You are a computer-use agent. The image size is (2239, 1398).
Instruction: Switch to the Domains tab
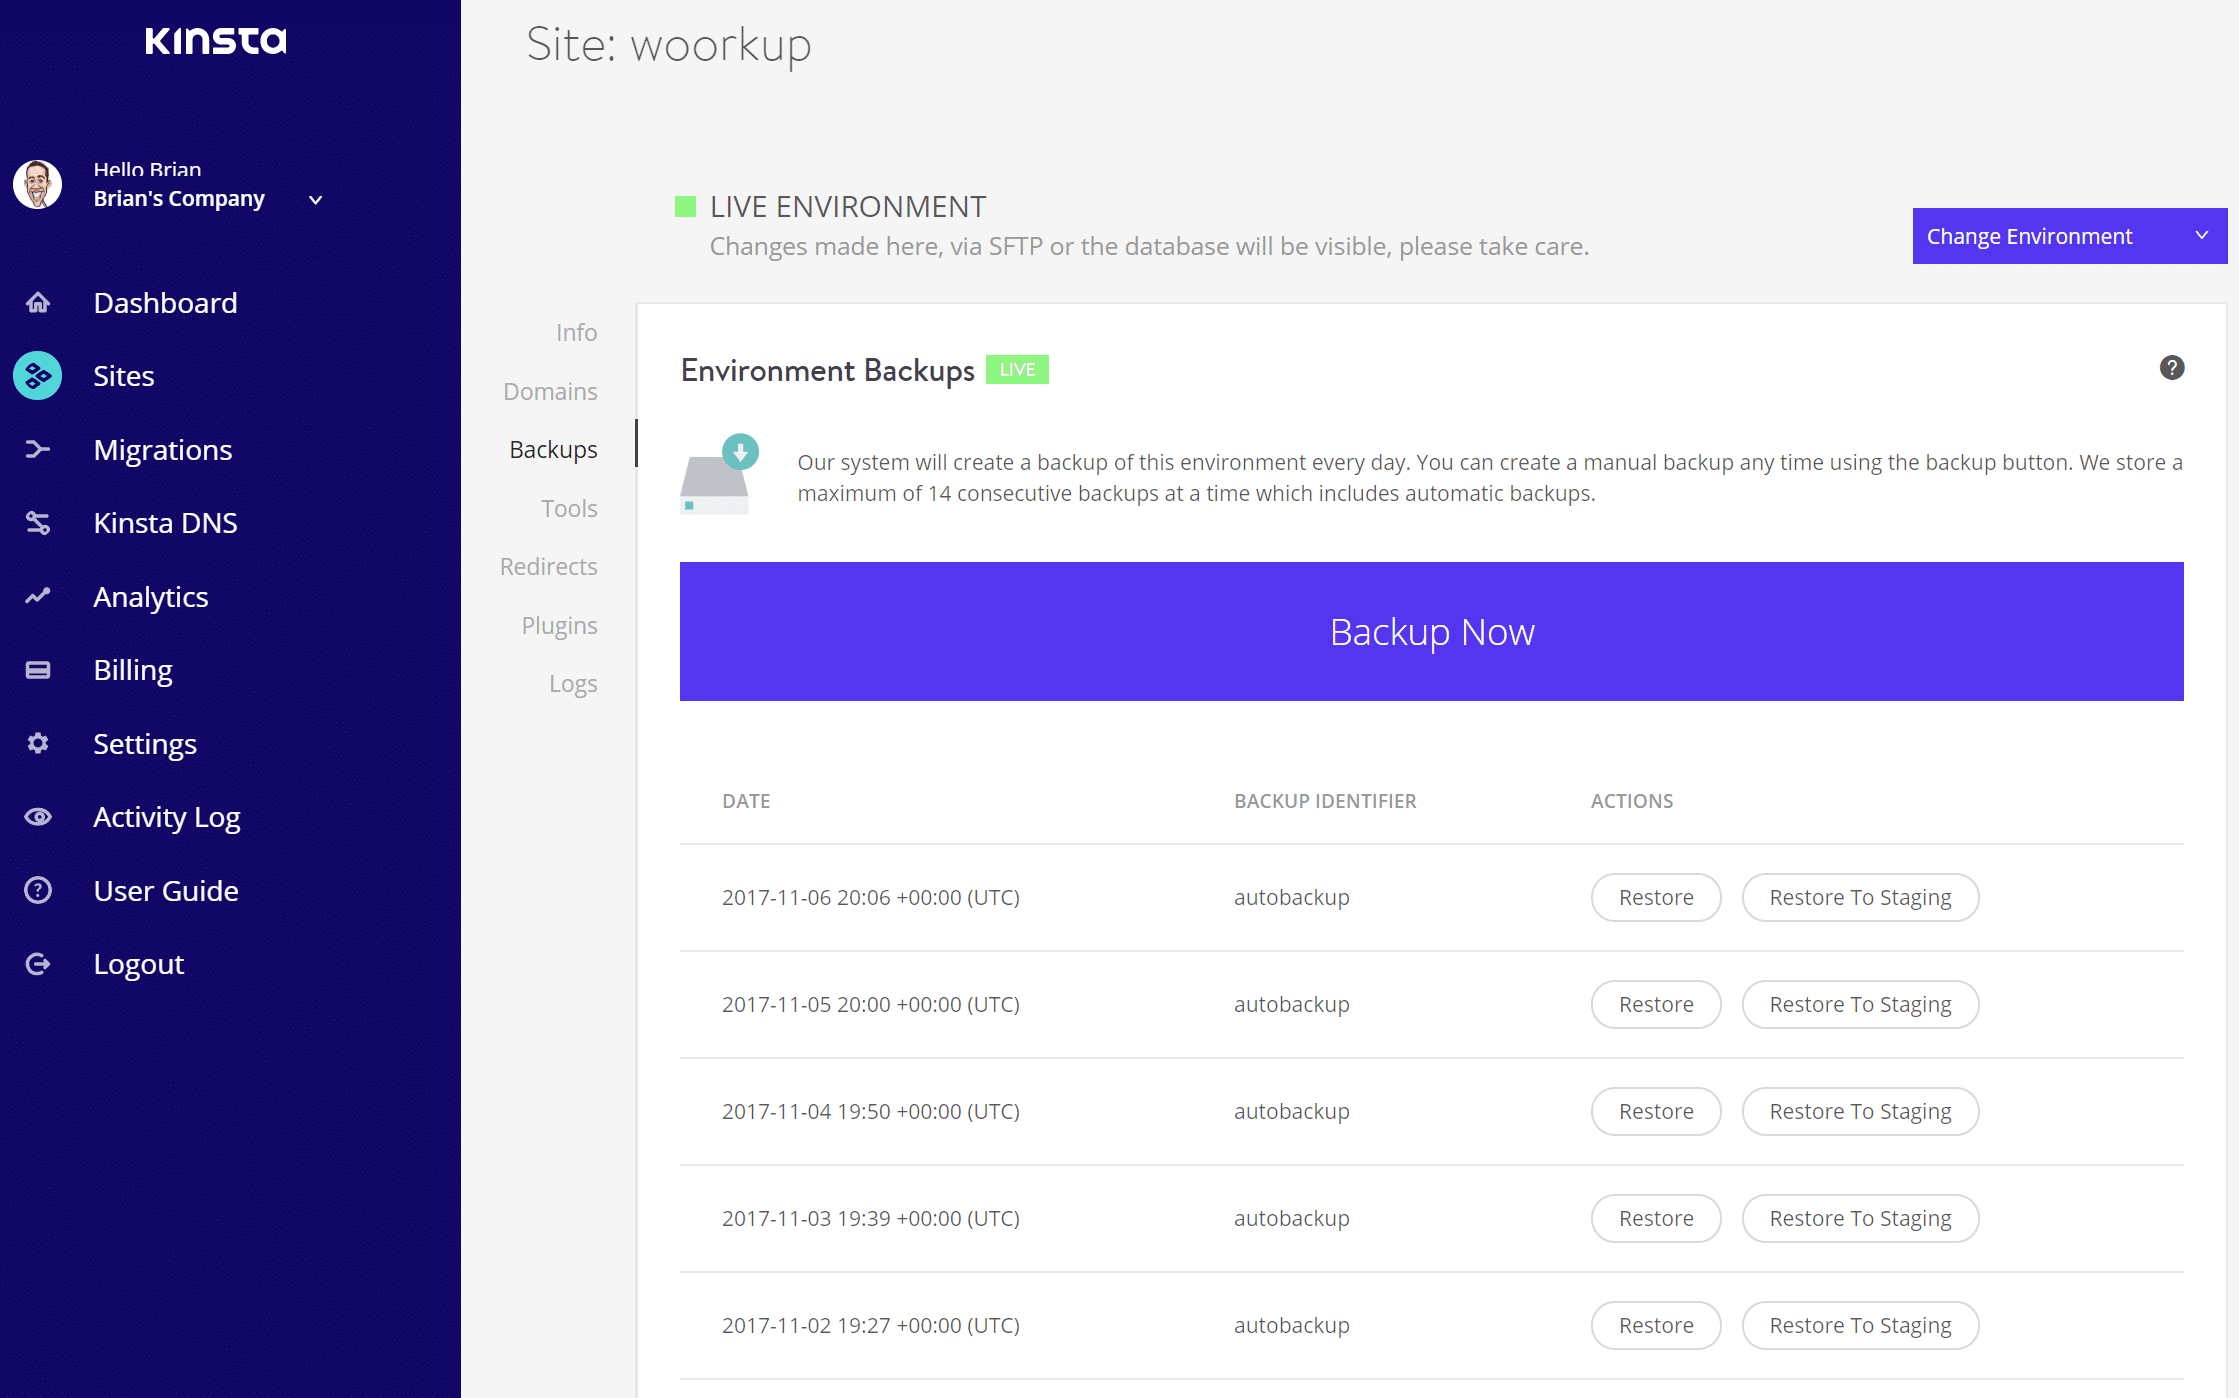pos(551,391)
